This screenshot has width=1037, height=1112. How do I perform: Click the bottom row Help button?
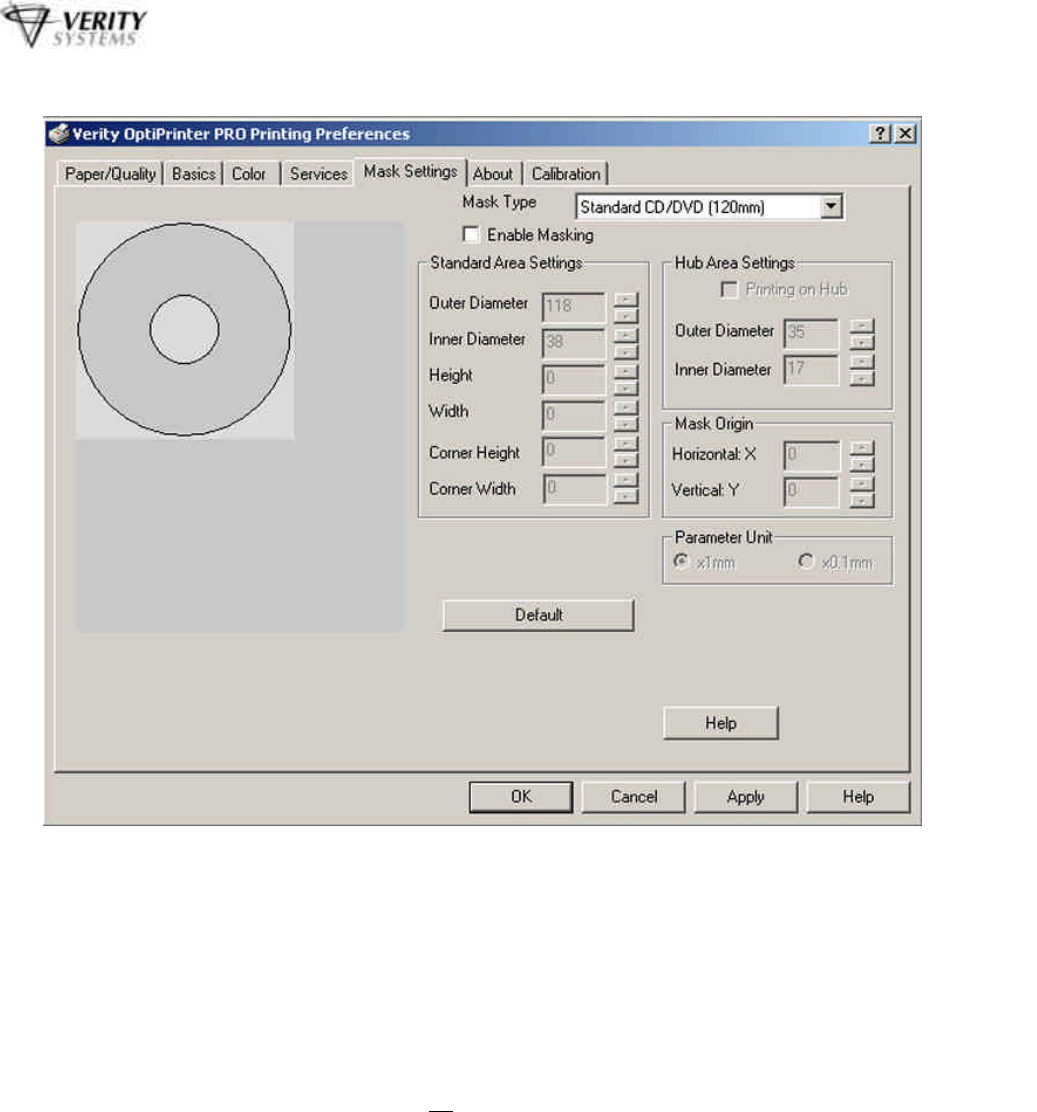[858, 797]
